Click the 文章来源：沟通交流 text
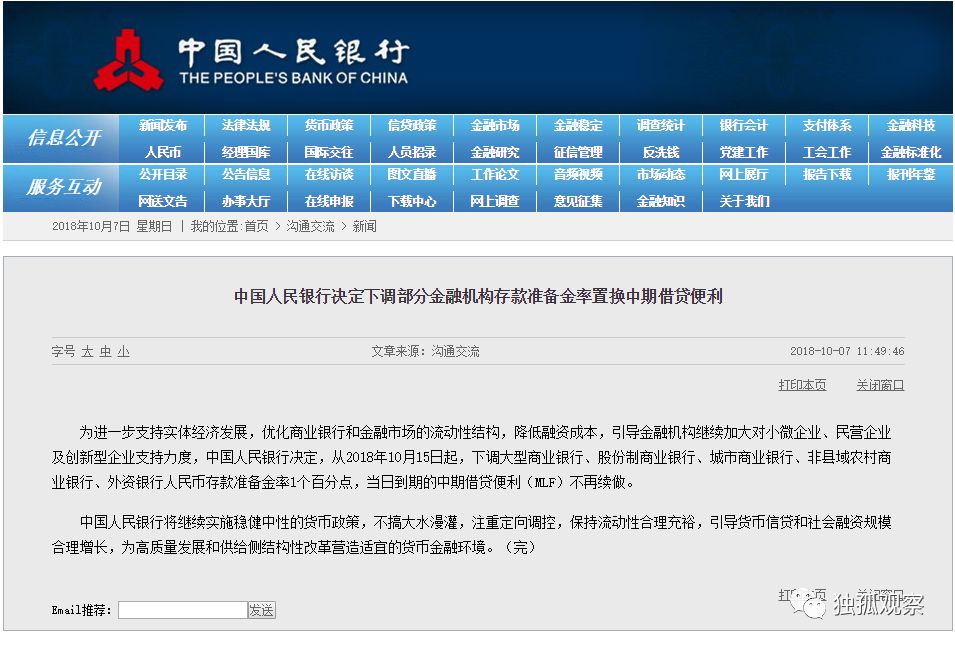955x646 pixels. [426, 351]
